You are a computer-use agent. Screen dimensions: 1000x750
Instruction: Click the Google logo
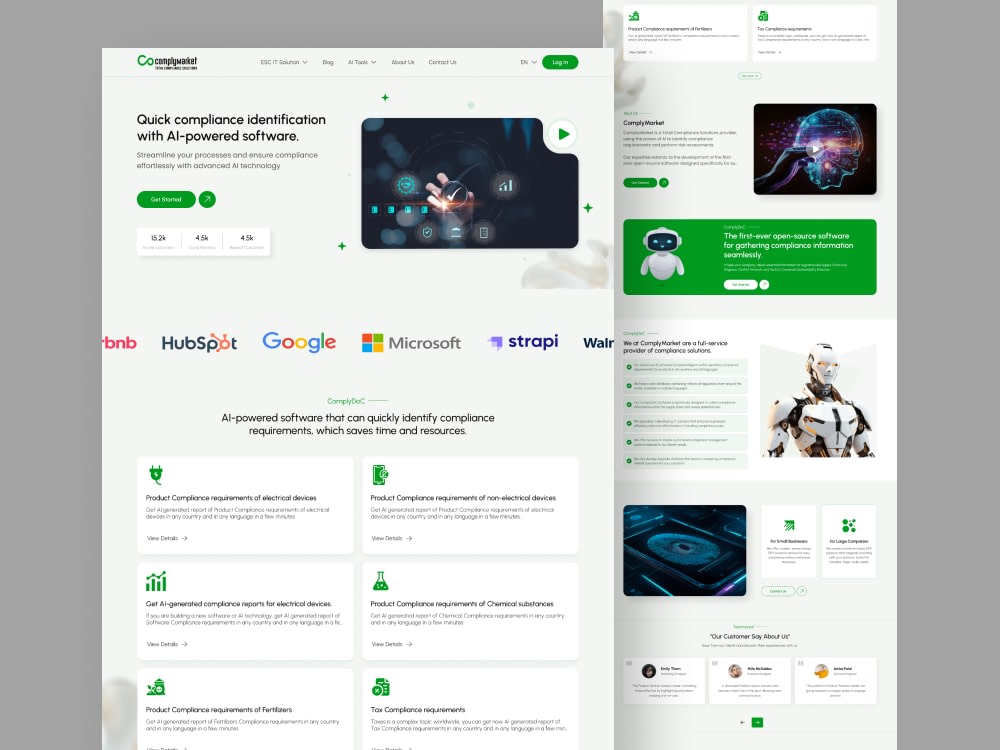[299, 342]
